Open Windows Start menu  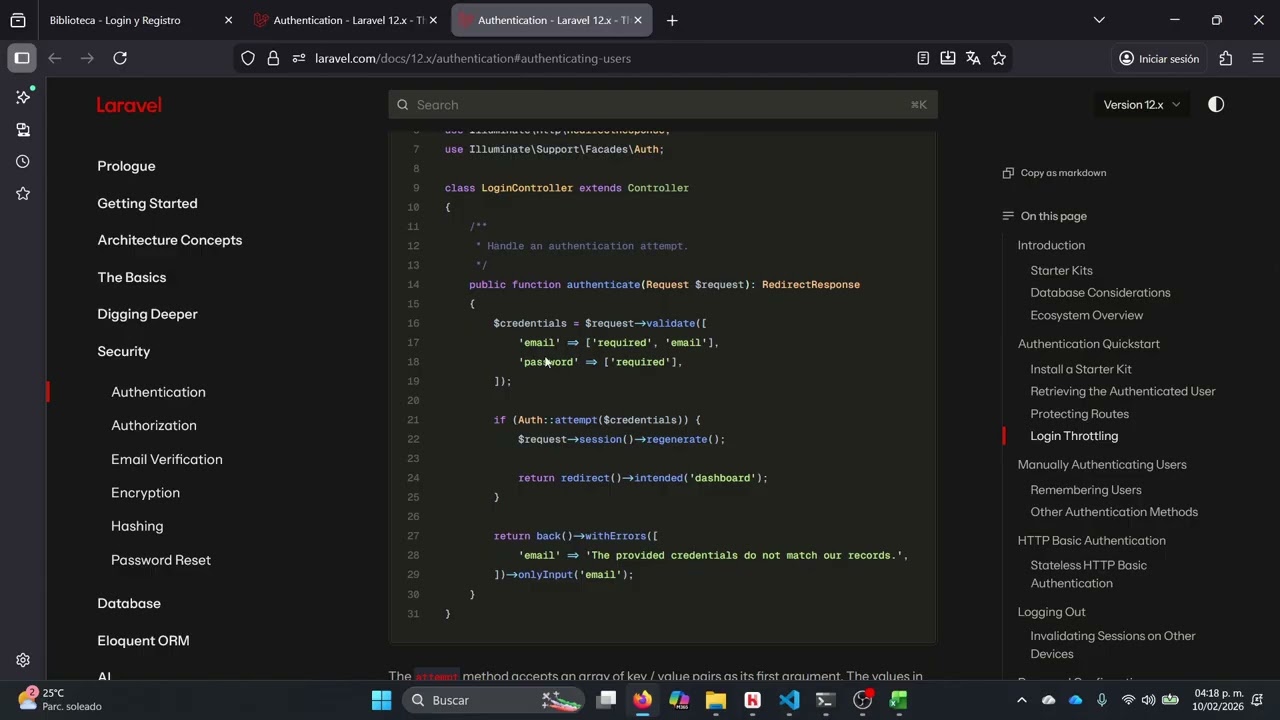pos(381,700)
